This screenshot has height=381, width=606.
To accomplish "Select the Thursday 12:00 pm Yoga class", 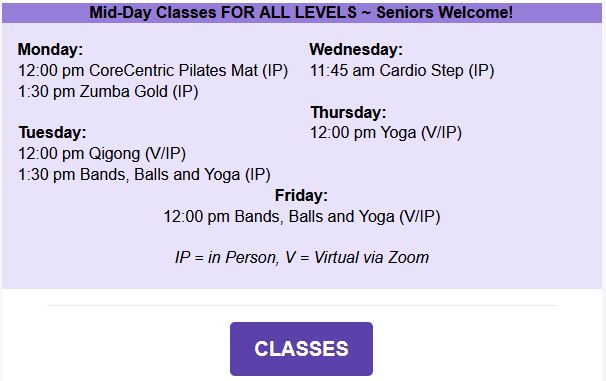I will point(386,133).
